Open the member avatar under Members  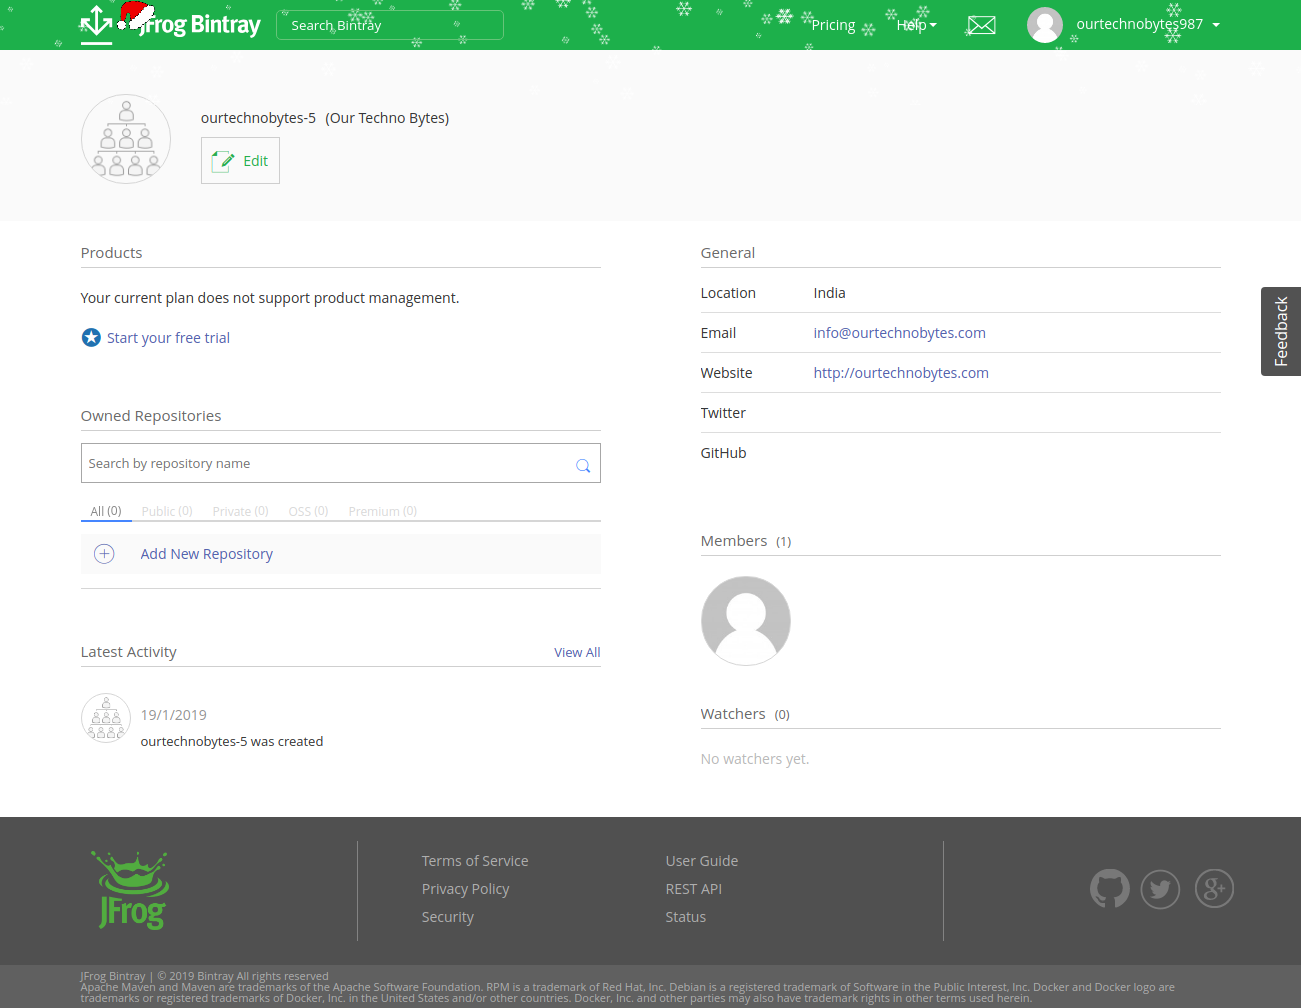(x=746, y=621)
